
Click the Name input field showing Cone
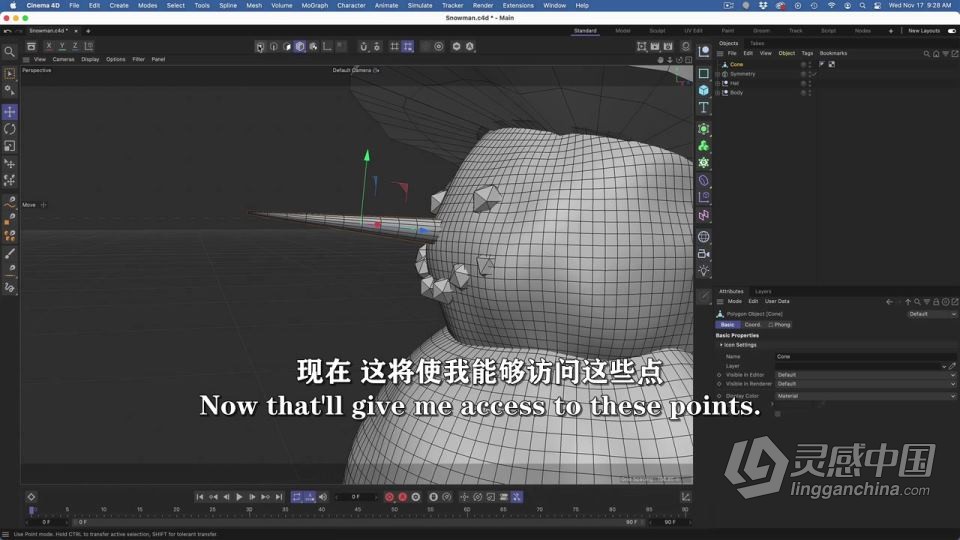tap(865, 356)
